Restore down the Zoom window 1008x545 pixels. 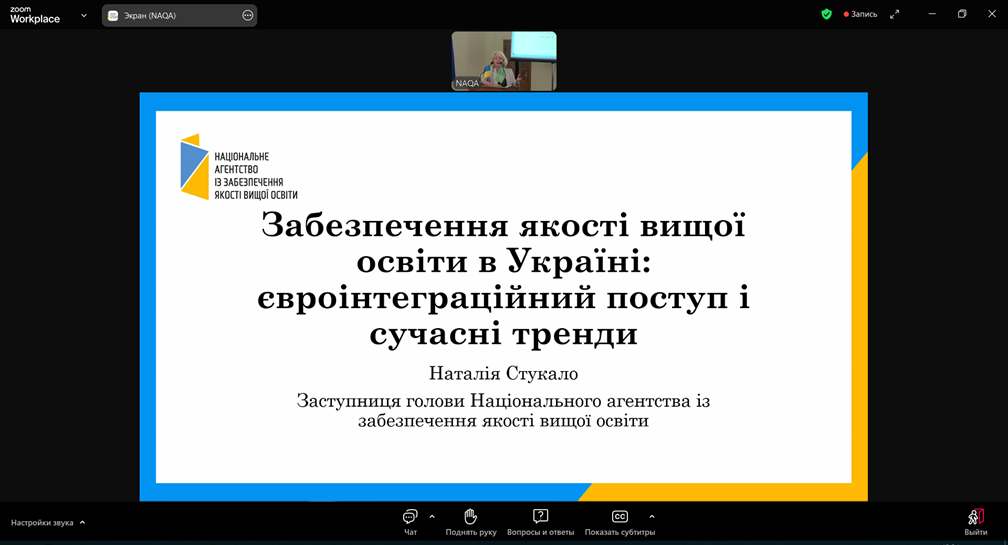click(x=962, y=13)
